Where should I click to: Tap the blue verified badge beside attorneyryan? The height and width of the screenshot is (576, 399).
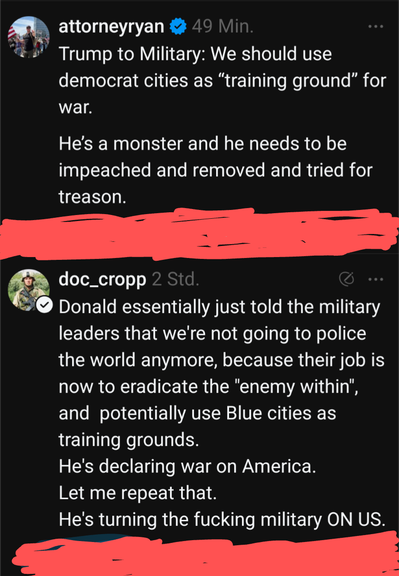click(x=178, y=27)
